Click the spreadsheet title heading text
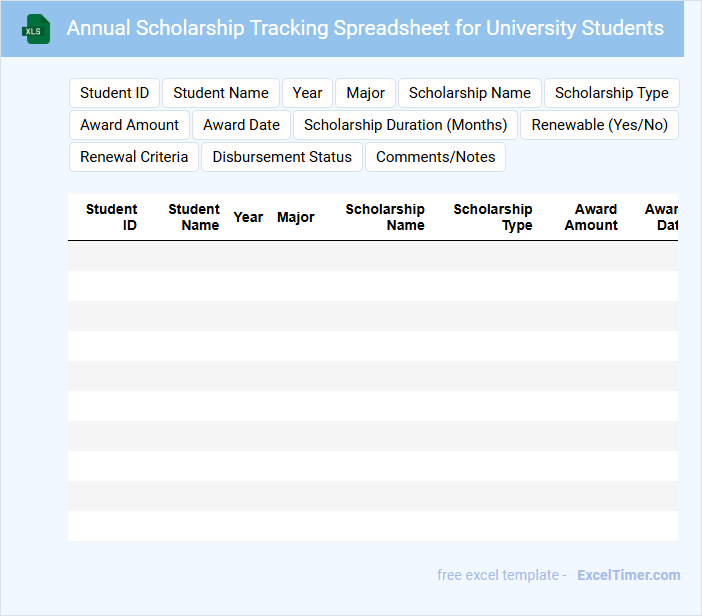The width and height of the screenshot is (702, 616). pos(365,28)
